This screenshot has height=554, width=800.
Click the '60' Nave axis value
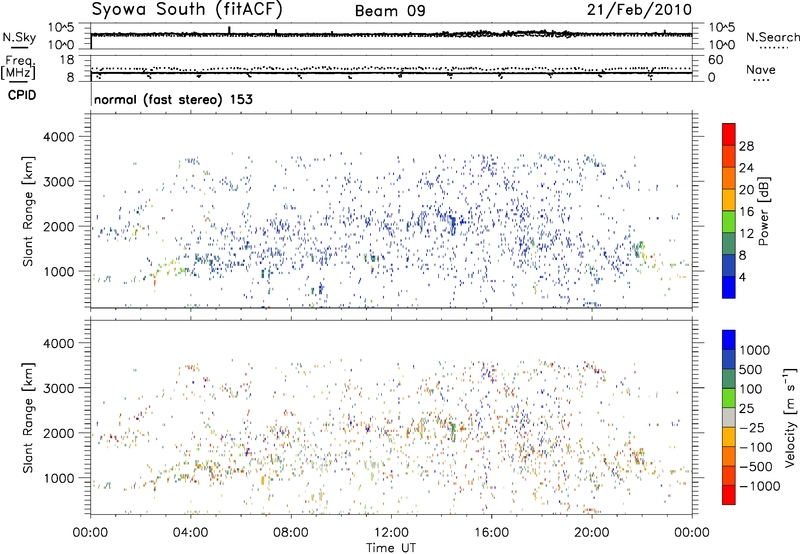point(716,60)
